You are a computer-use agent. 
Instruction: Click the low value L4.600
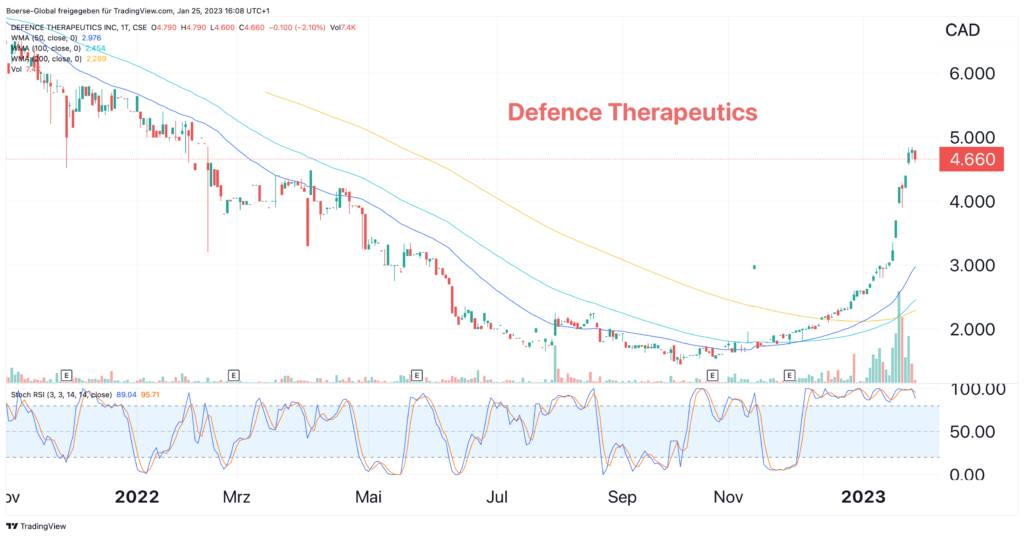coord(222,27)
